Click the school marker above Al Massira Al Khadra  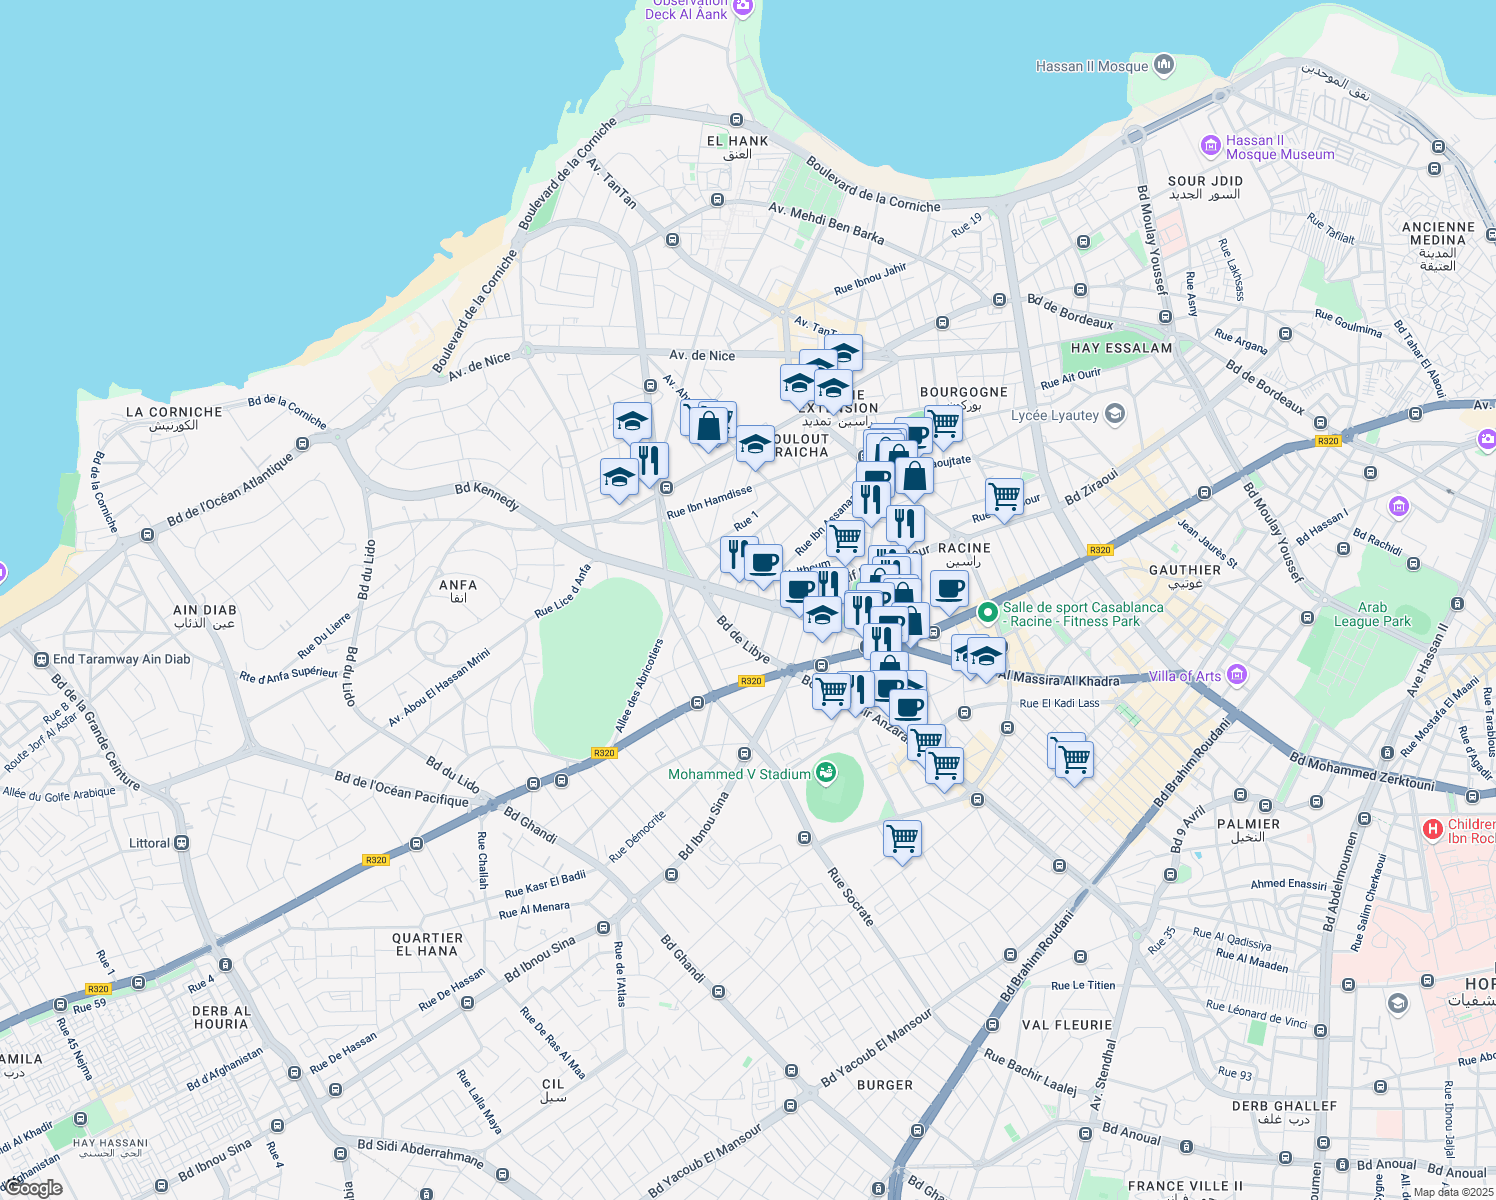coord(986,657)
